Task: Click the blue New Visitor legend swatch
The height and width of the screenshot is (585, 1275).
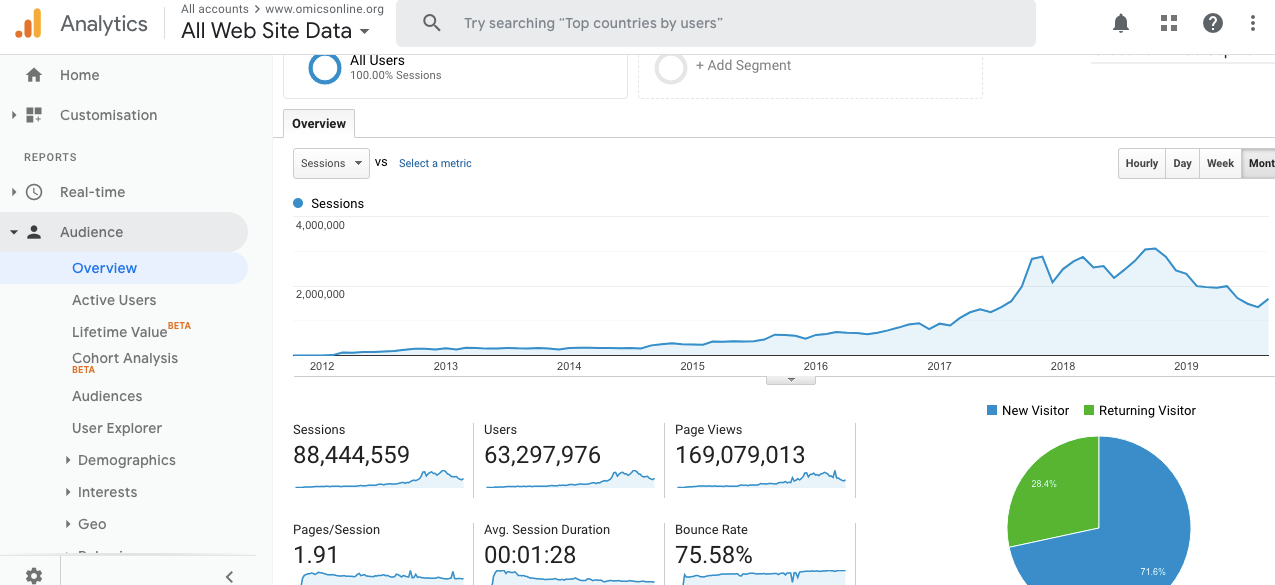Action: (x=992, y=410)
